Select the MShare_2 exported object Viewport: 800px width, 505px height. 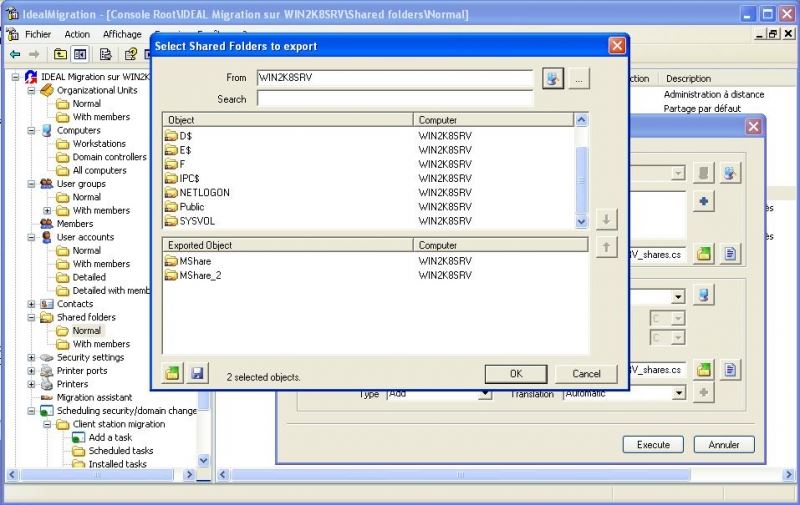click(199, 275)
